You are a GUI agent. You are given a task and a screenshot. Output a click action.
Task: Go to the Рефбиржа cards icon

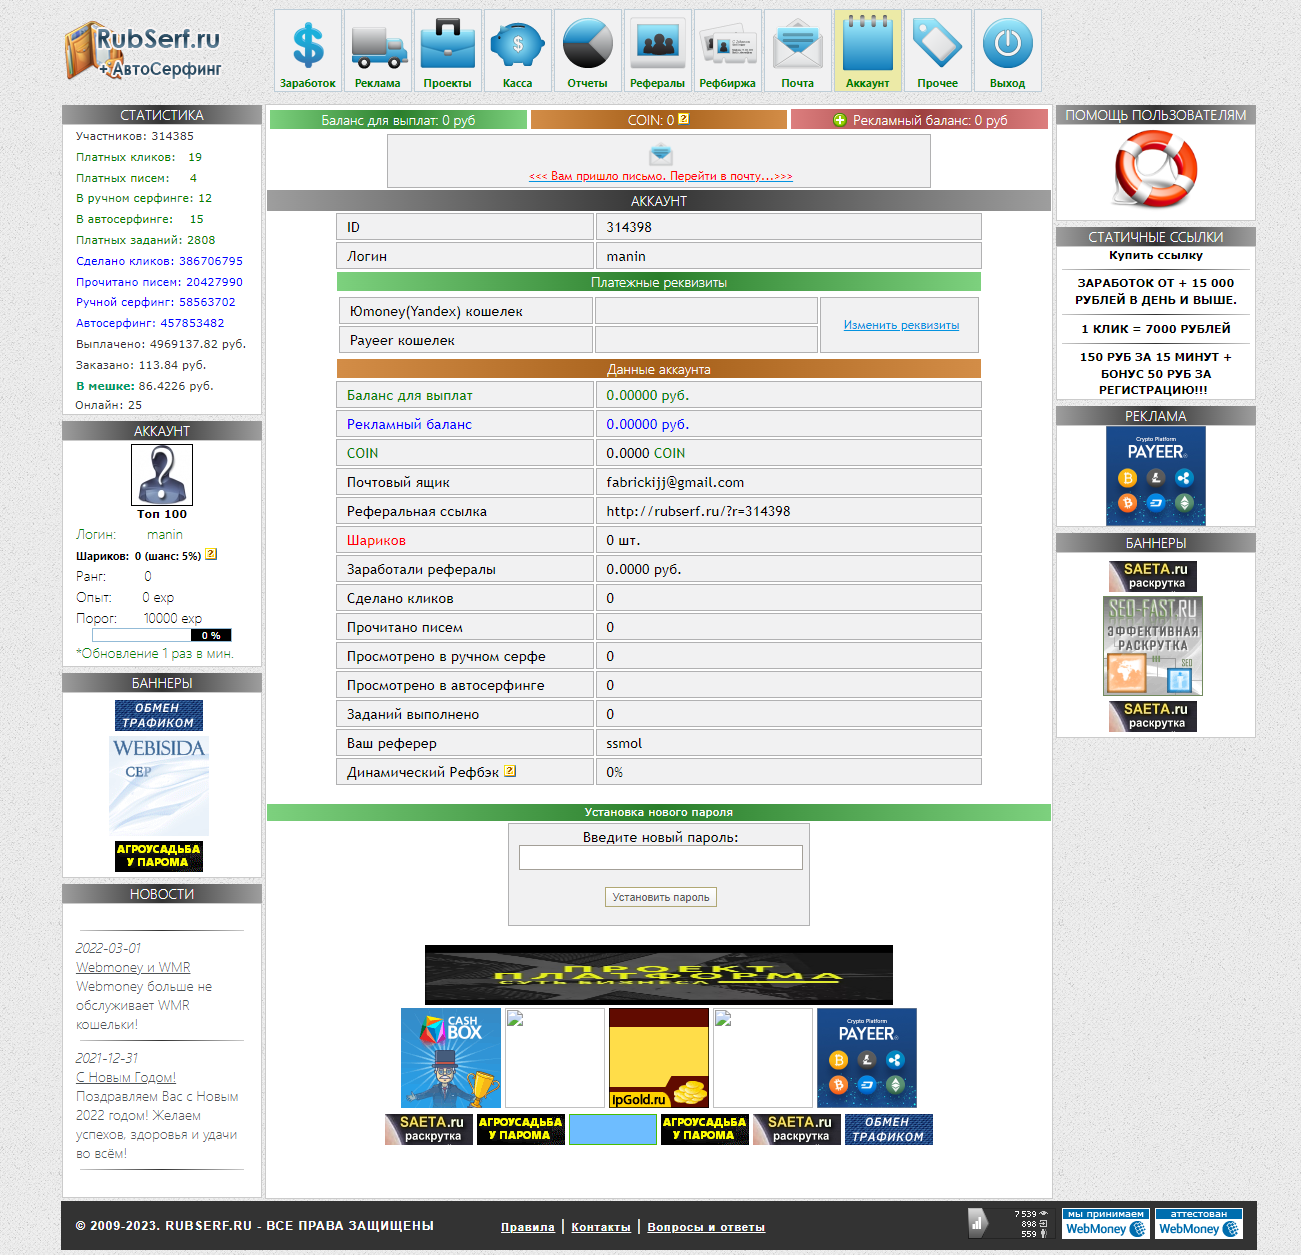(x=728, y=51)
